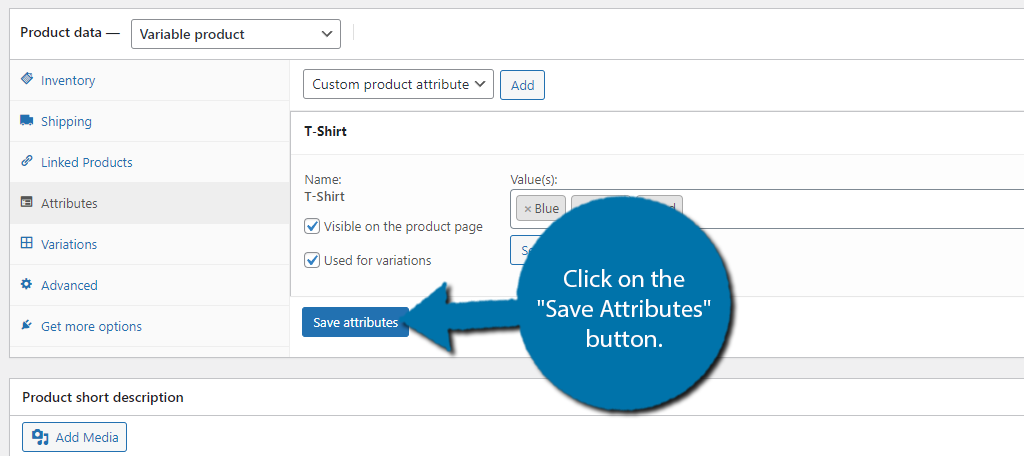The width and height of the screenshot is (1024, 456).
Task: Click inside the Value(s) input field
Action: [x=850, y=209]
